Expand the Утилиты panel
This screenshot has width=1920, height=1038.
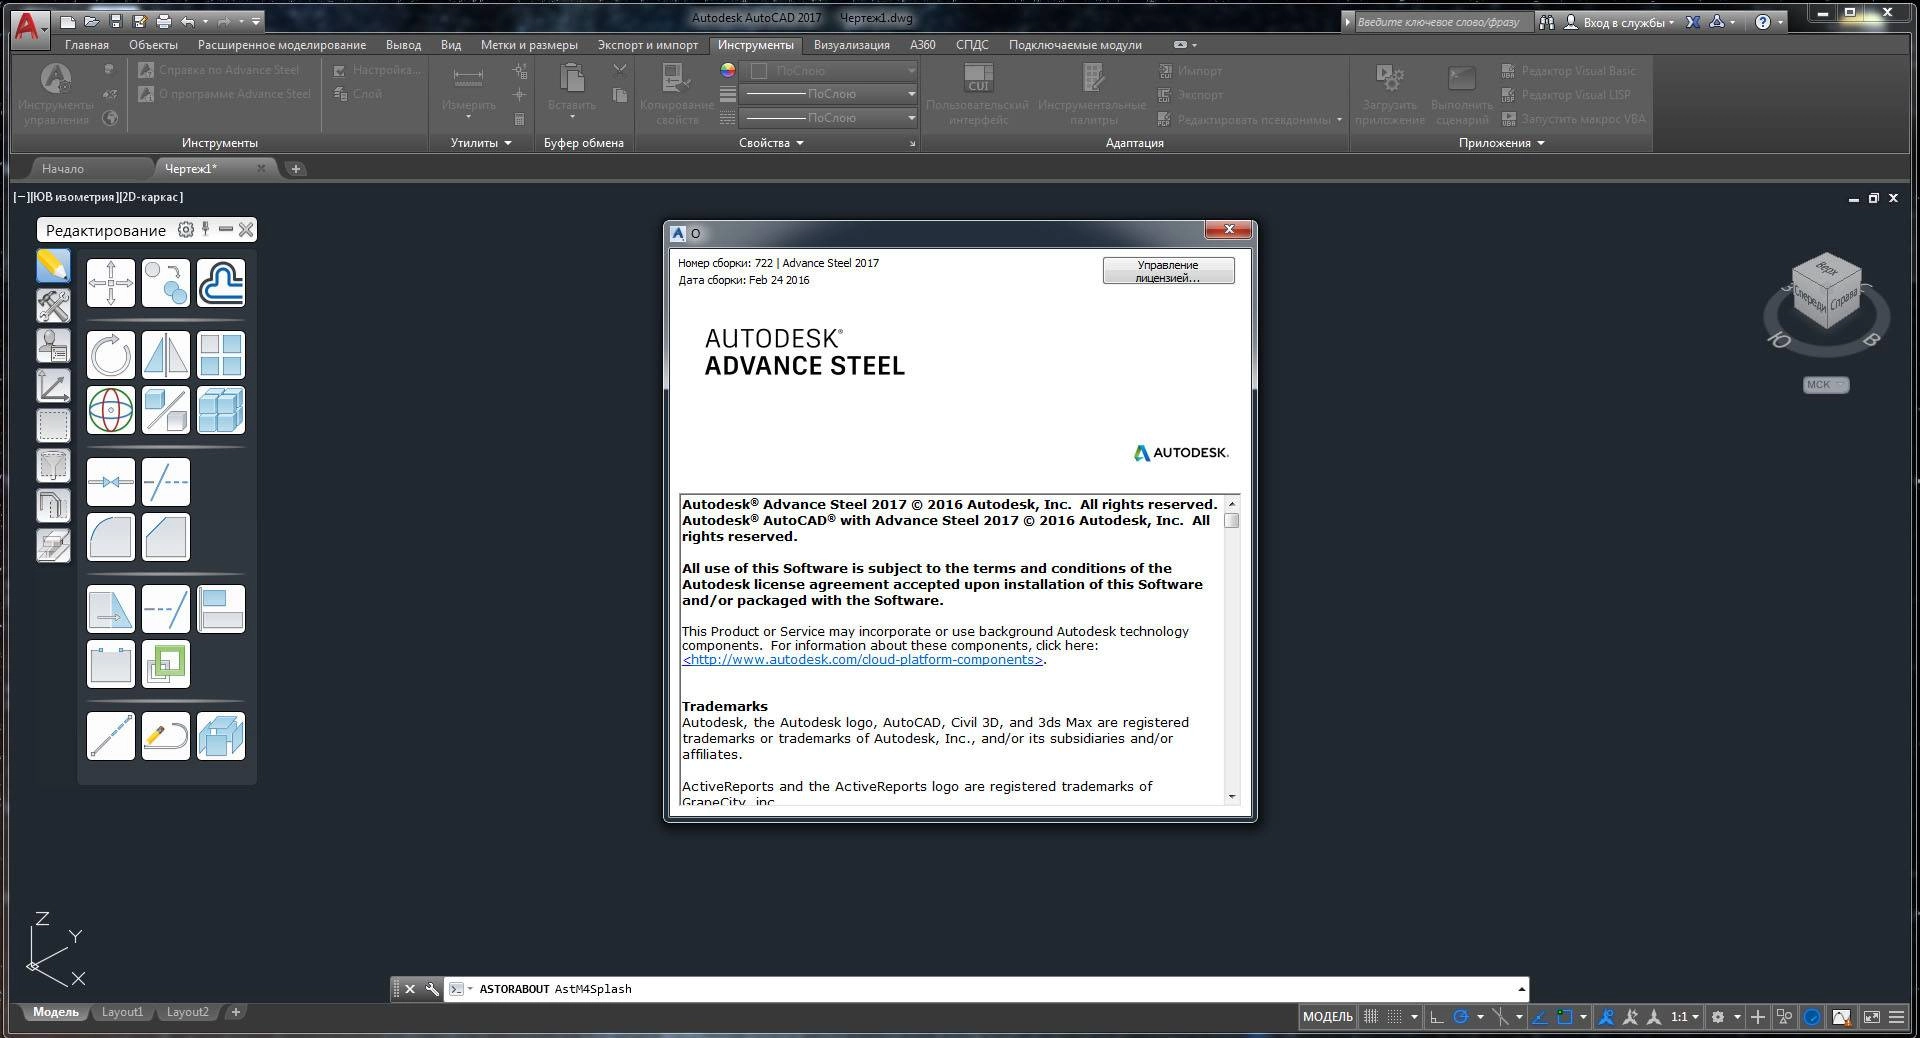point(481,143)
